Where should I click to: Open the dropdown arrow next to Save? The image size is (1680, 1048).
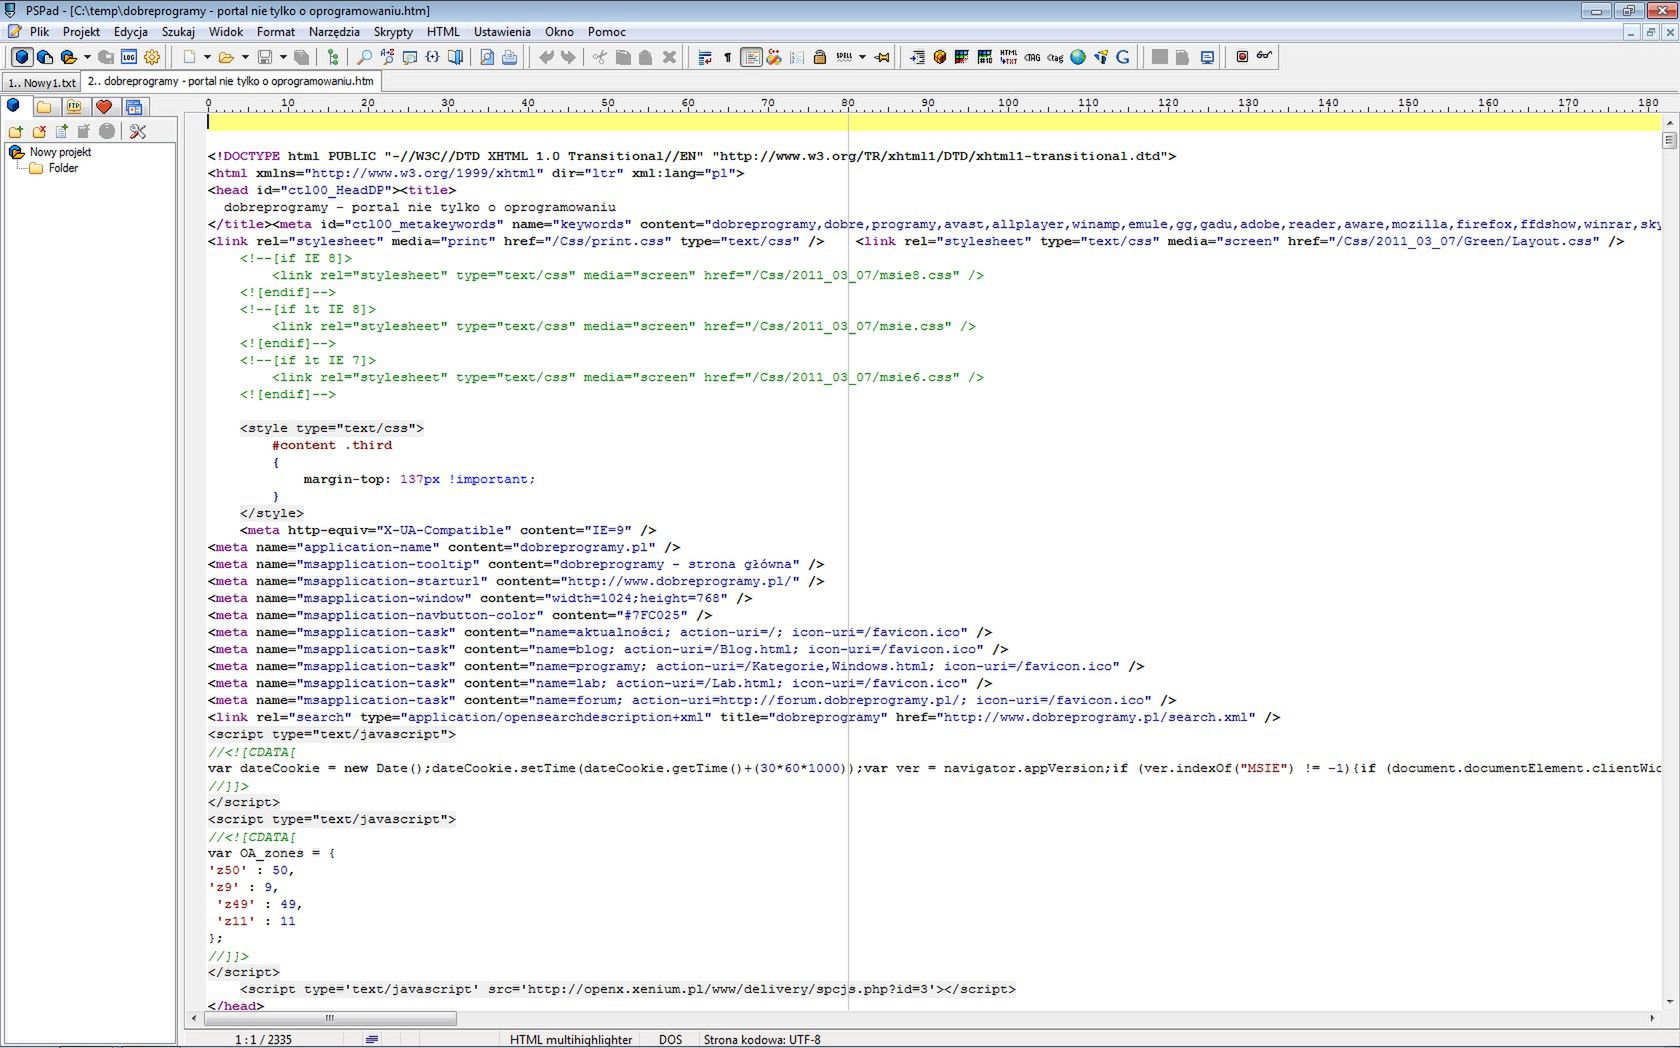tap(283, 57)
